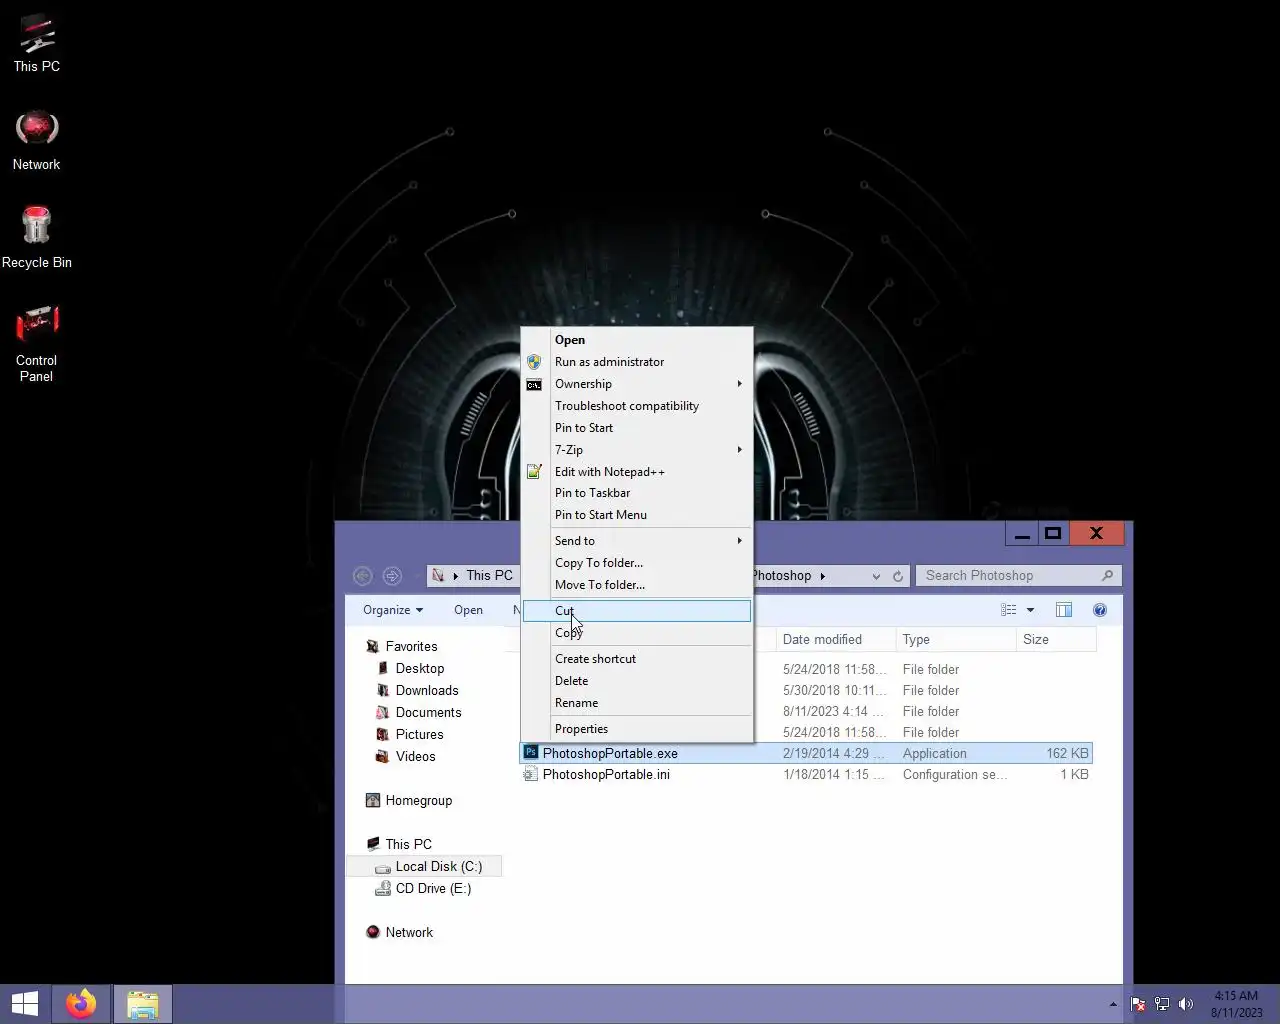Expand the Send to submenu arrow
Screen dimensions: 1280x1024
tap(740, 541)
